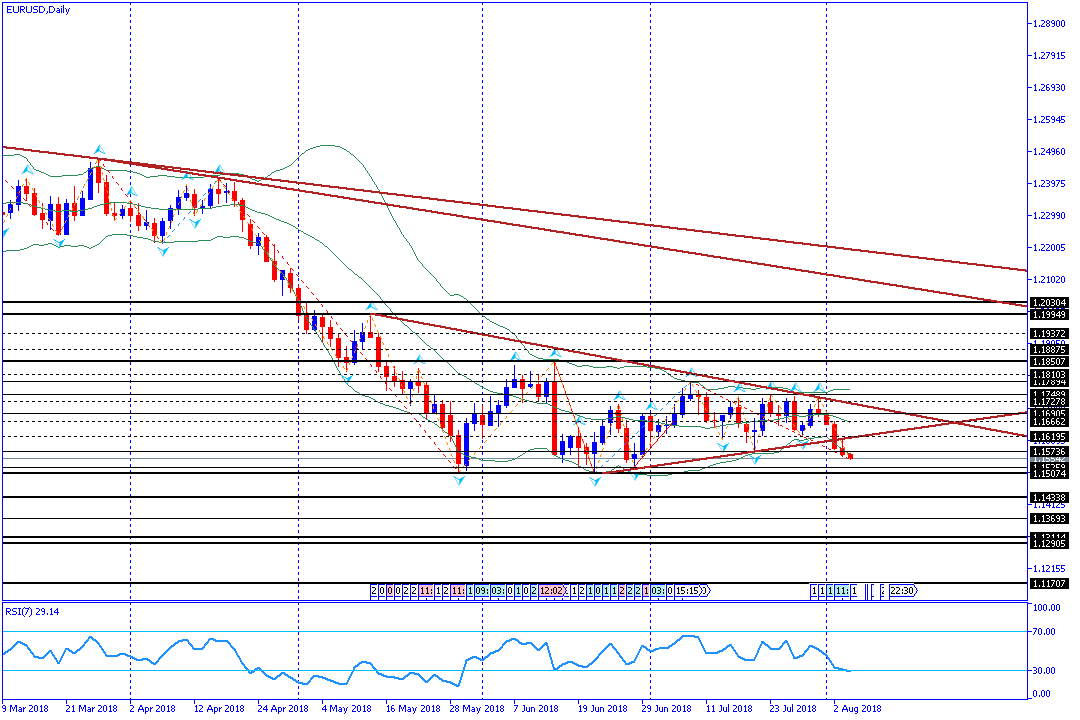Select the 1.20304 price level label

pyautogui.click(x=1049, y=302)
